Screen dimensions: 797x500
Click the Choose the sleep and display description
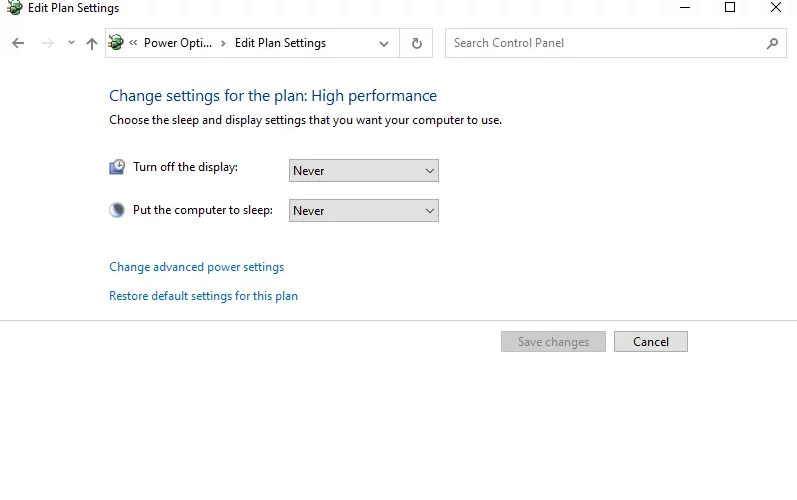point(305,120)
